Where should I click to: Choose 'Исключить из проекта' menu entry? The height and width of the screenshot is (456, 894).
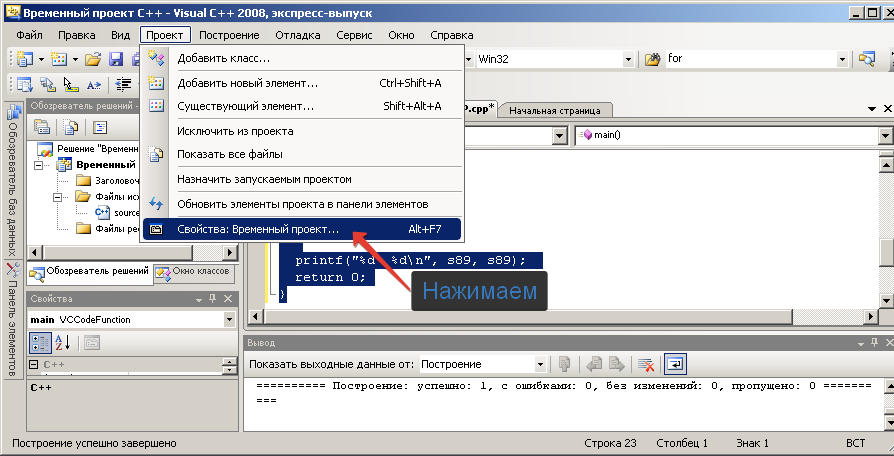[x=302, y=131]
